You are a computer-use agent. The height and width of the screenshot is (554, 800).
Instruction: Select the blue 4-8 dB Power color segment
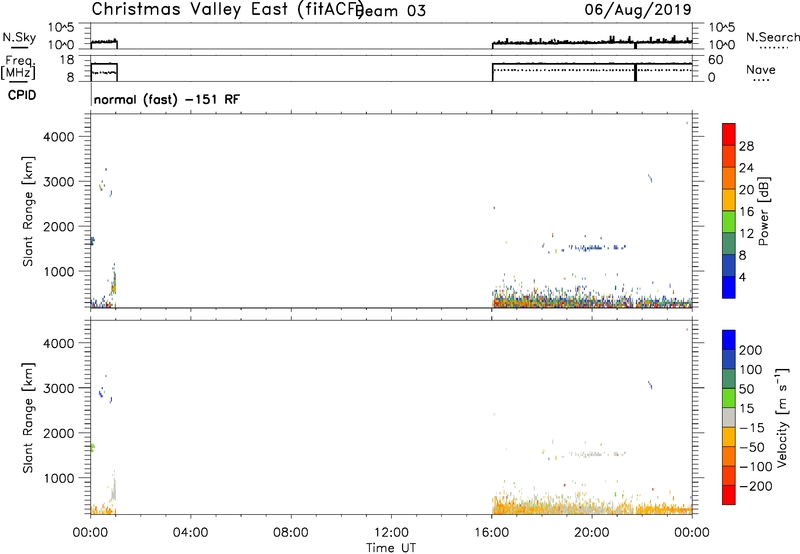tap(729, 265)
